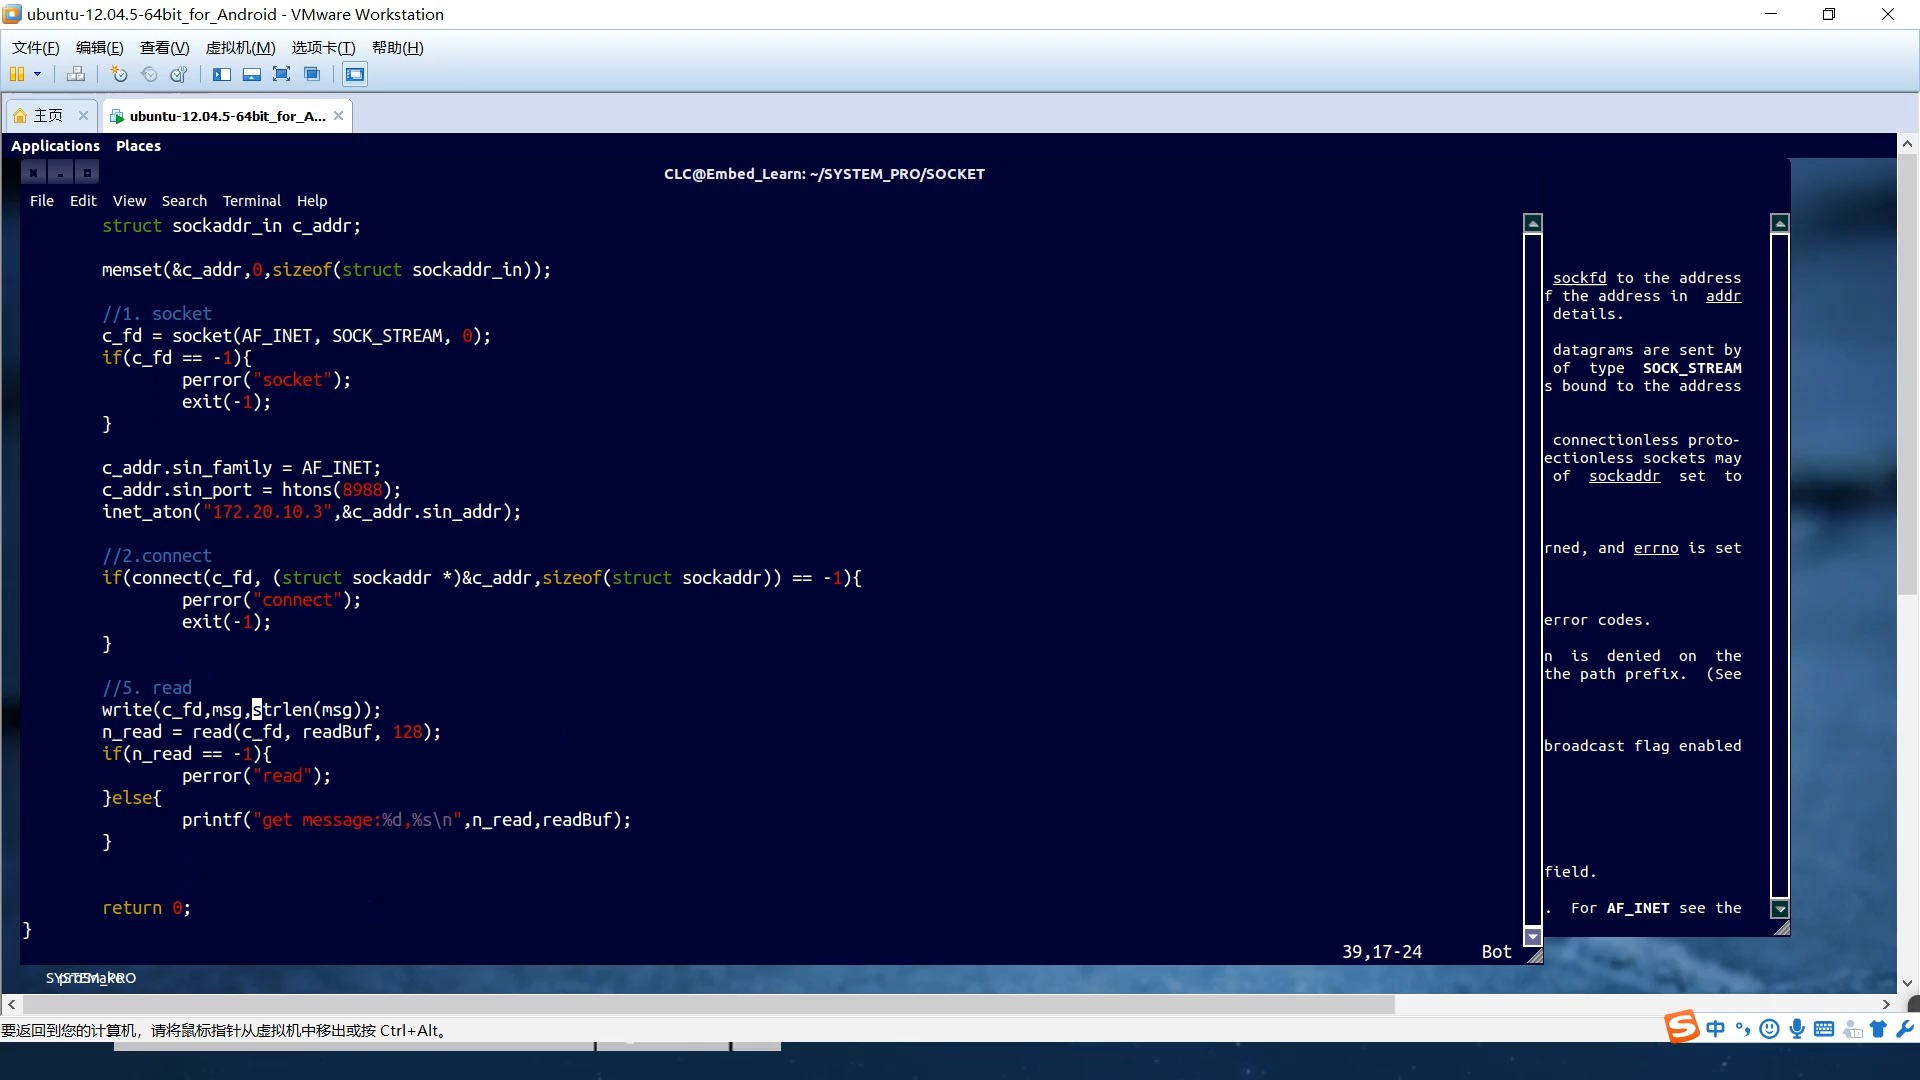This screenshot has height=1080, width=1920.
Task: Toggle the library sidebar panel icon
Action: pos(222,74)
